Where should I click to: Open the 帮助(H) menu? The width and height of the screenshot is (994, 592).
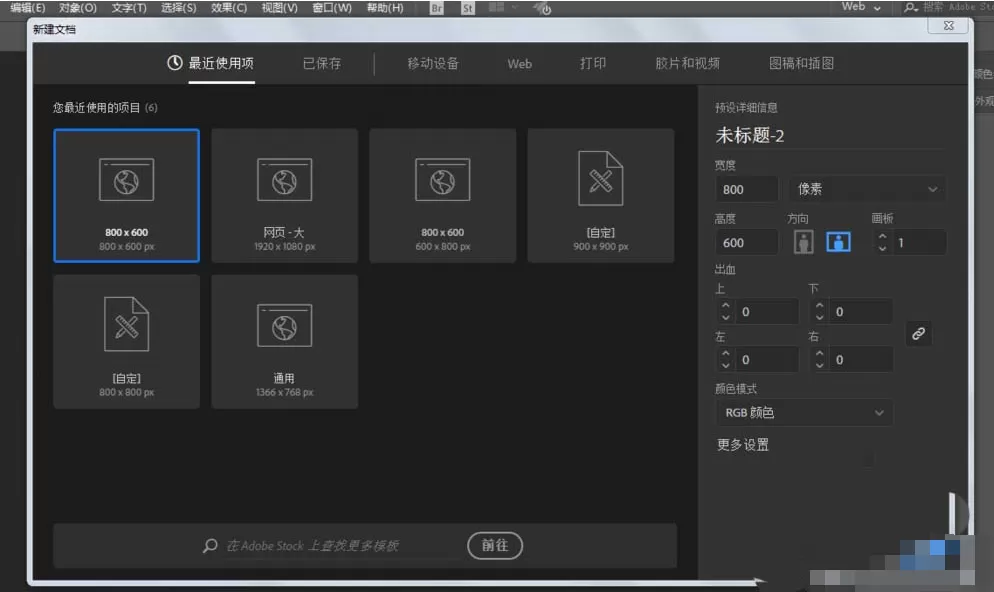point(385,8)
